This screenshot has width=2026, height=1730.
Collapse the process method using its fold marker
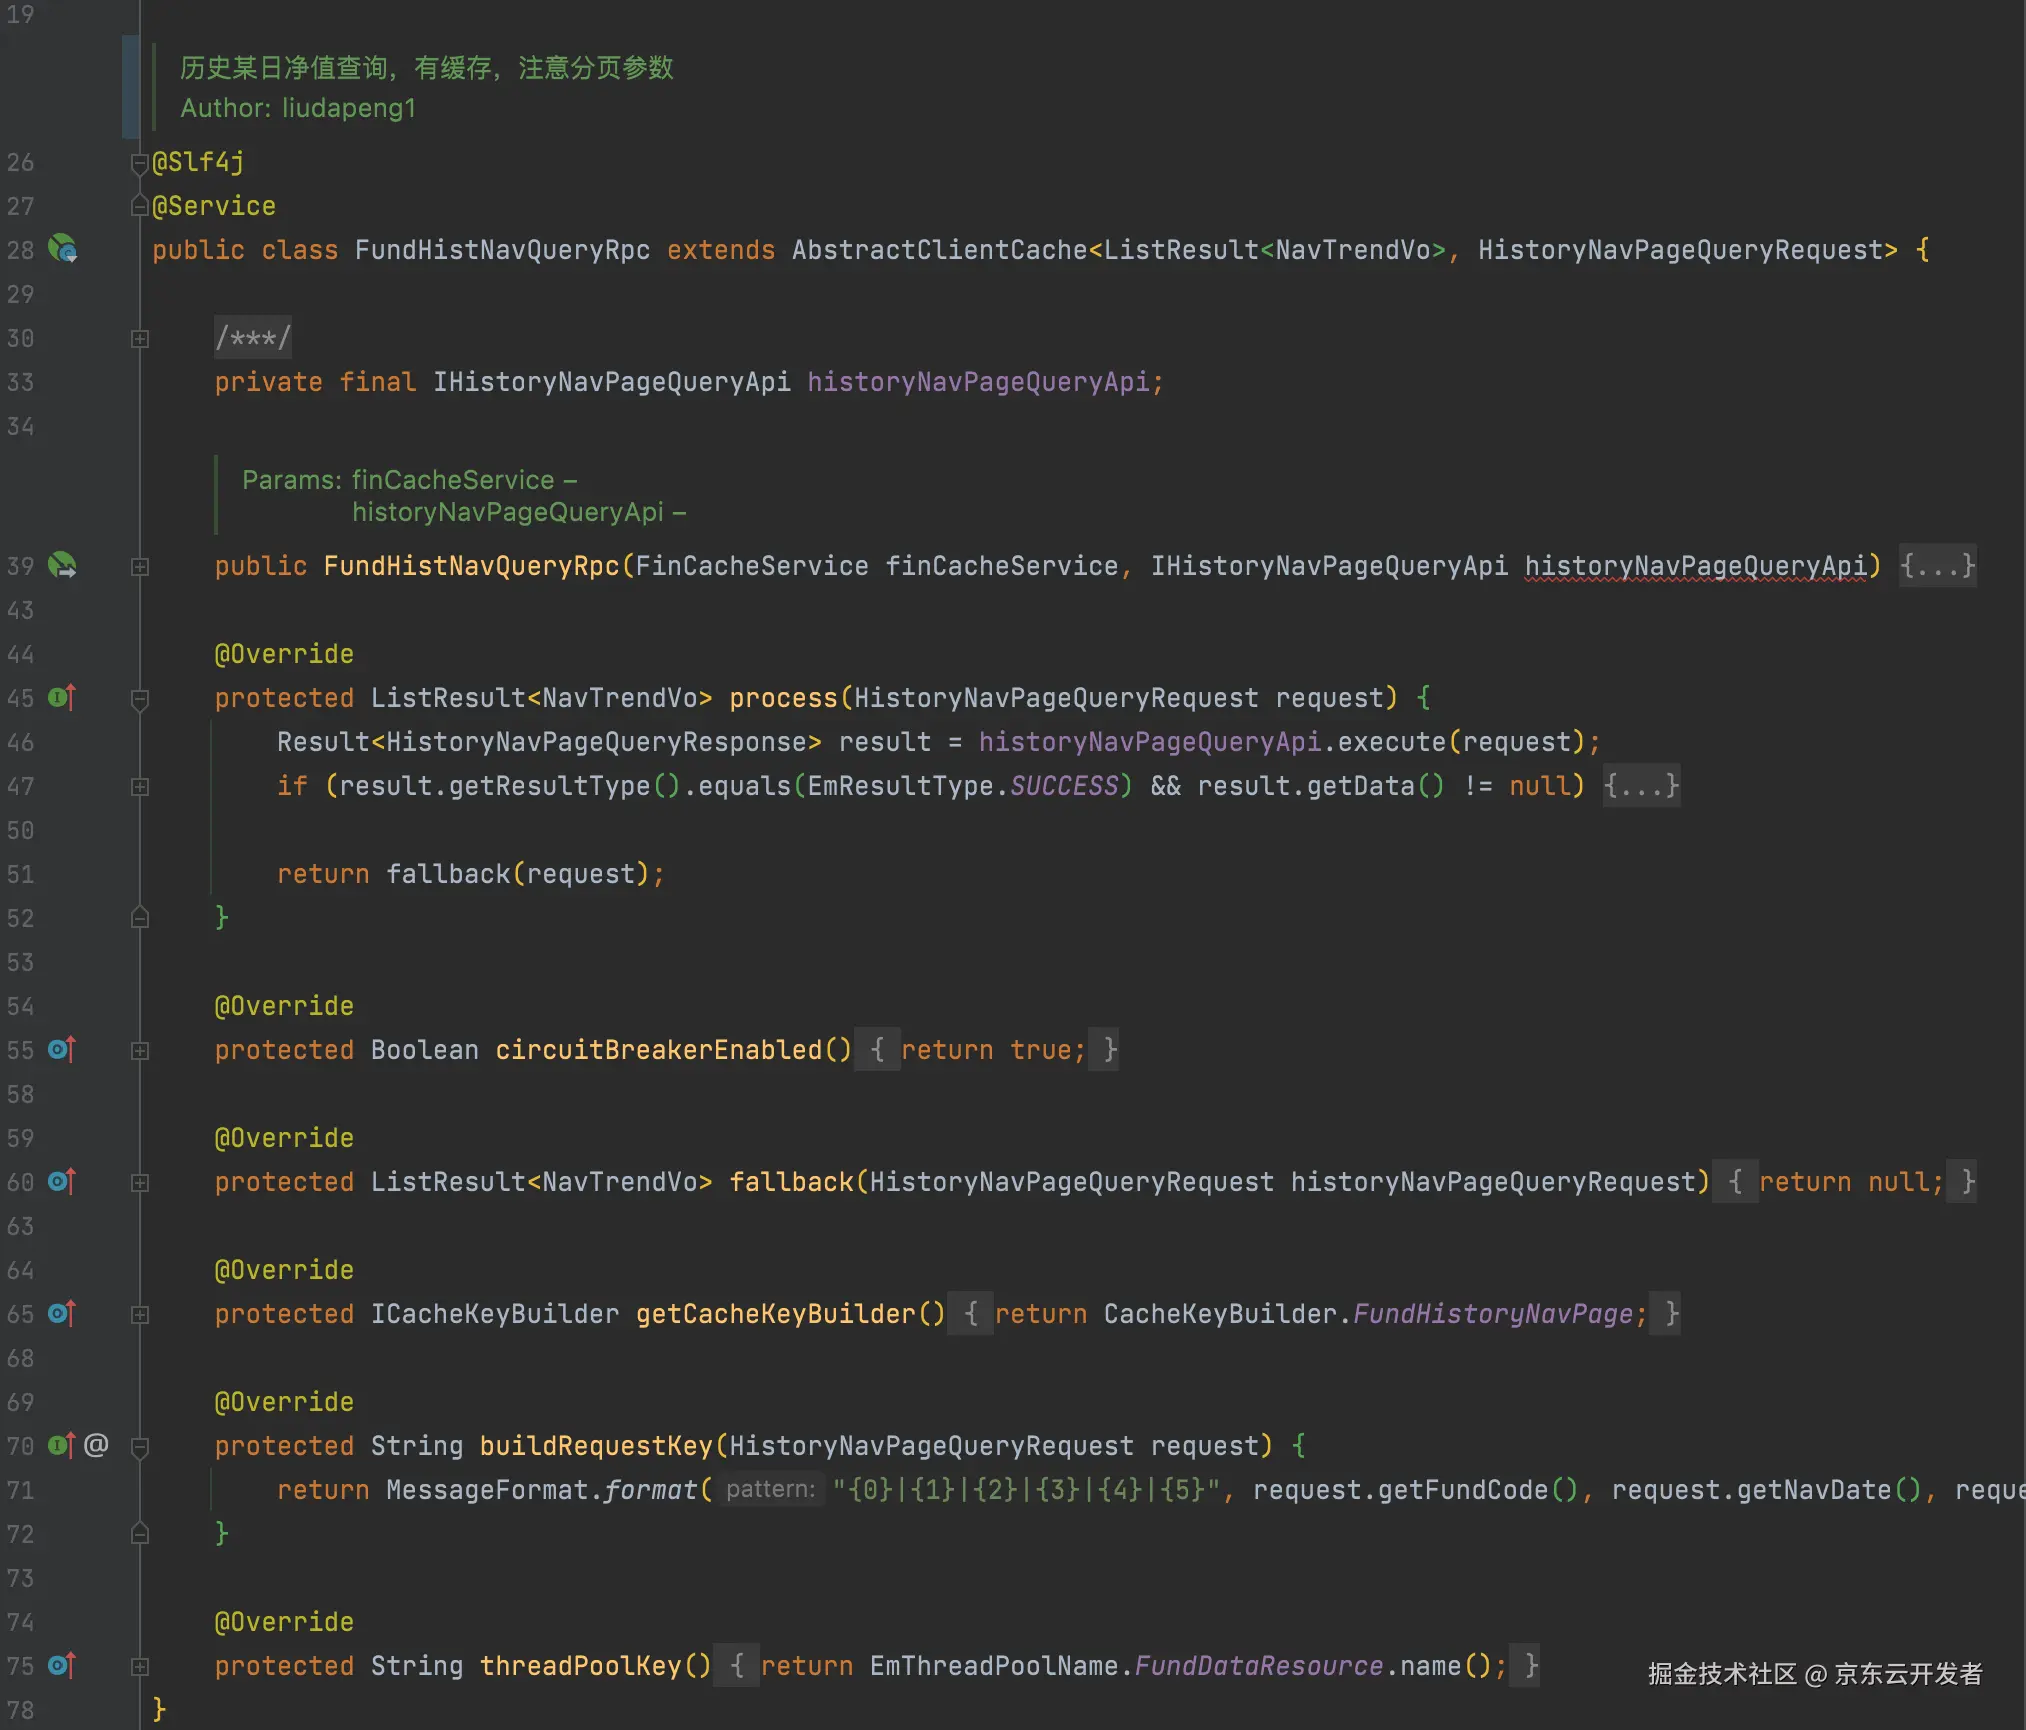pyautogui.click(x=140, y=699)
